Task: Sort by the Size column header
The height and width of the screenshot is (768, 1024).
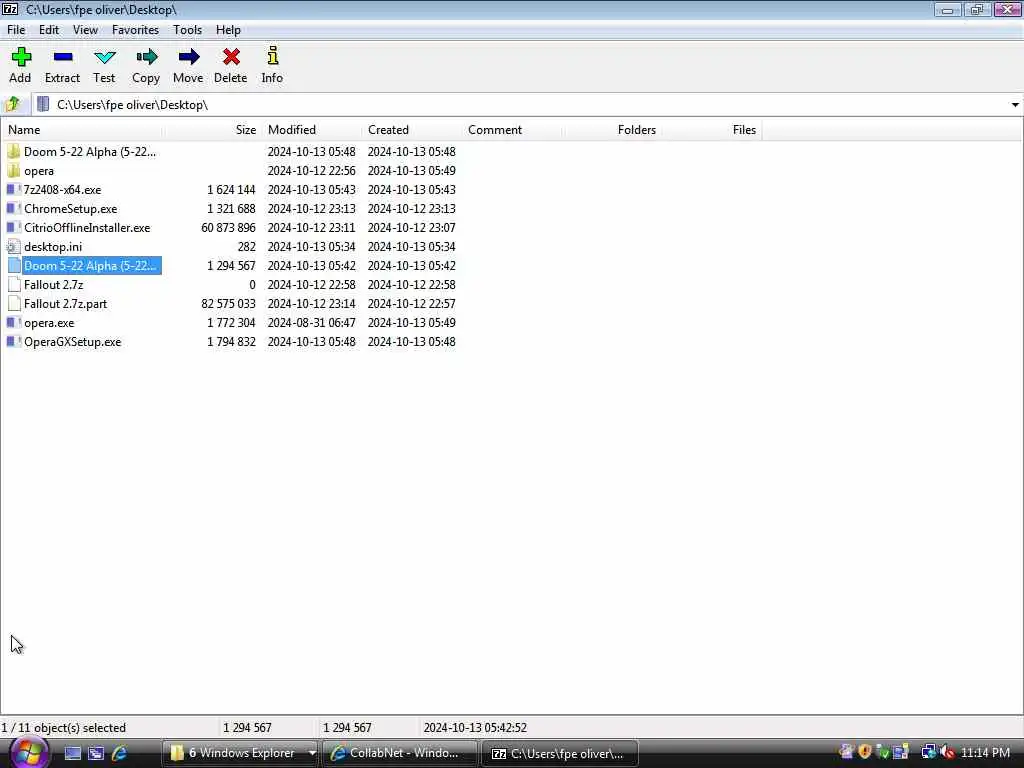Action: tap(212, 130)
